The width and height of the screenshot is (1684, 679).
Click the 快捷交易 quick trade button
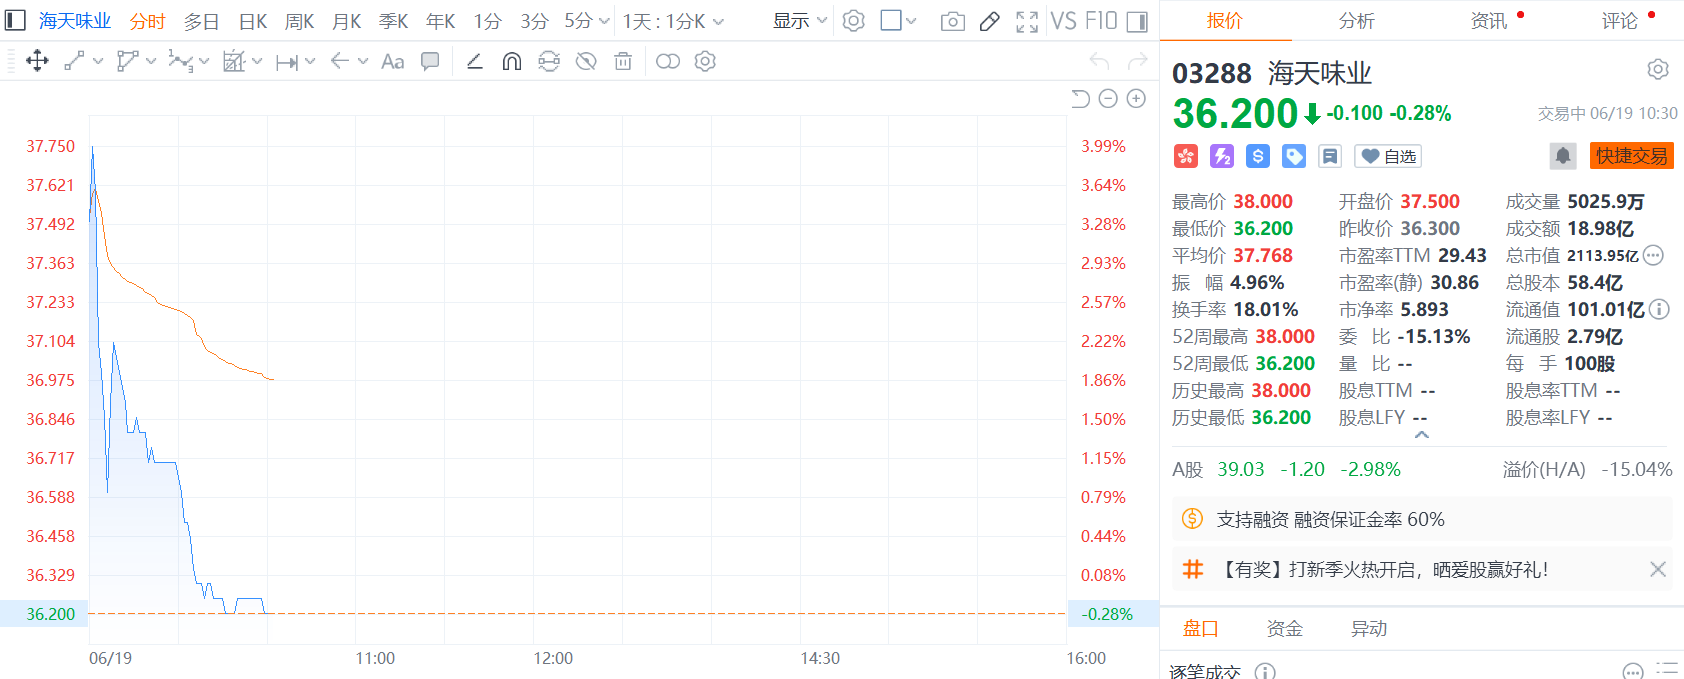click(1631, 156)
